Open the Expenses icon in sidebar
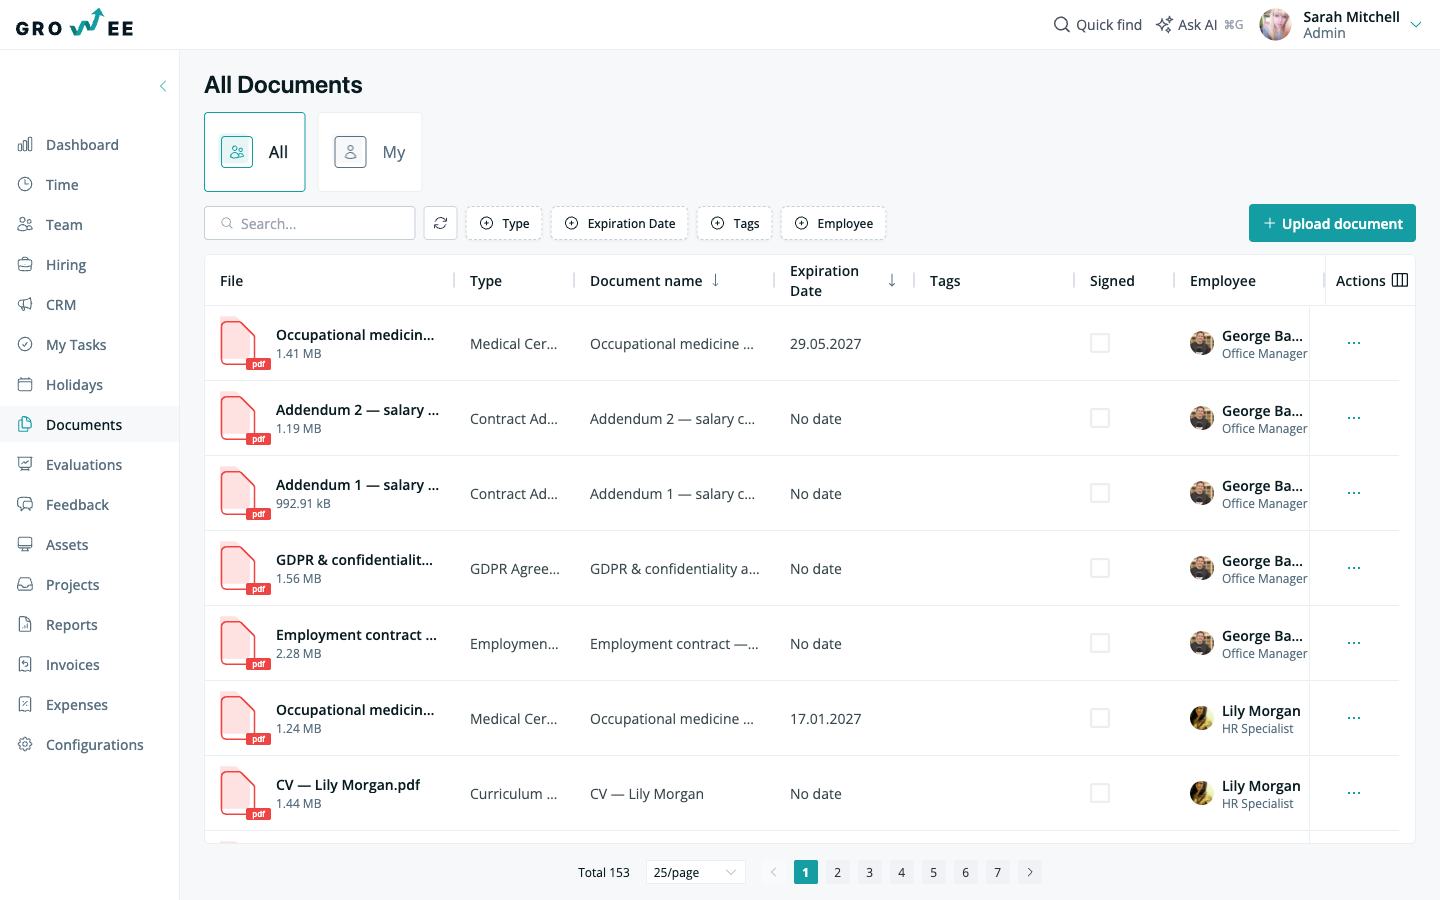 [x=25, y=705]
